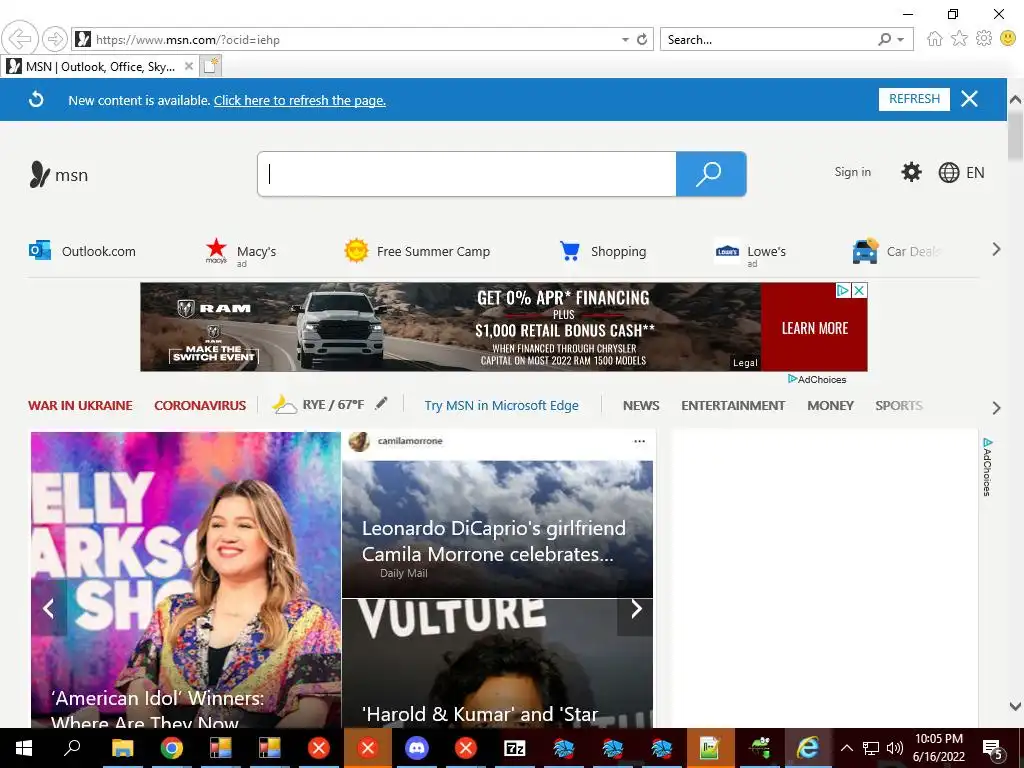
Task: Open Discord from taskbar
Action: pos(417,748)
